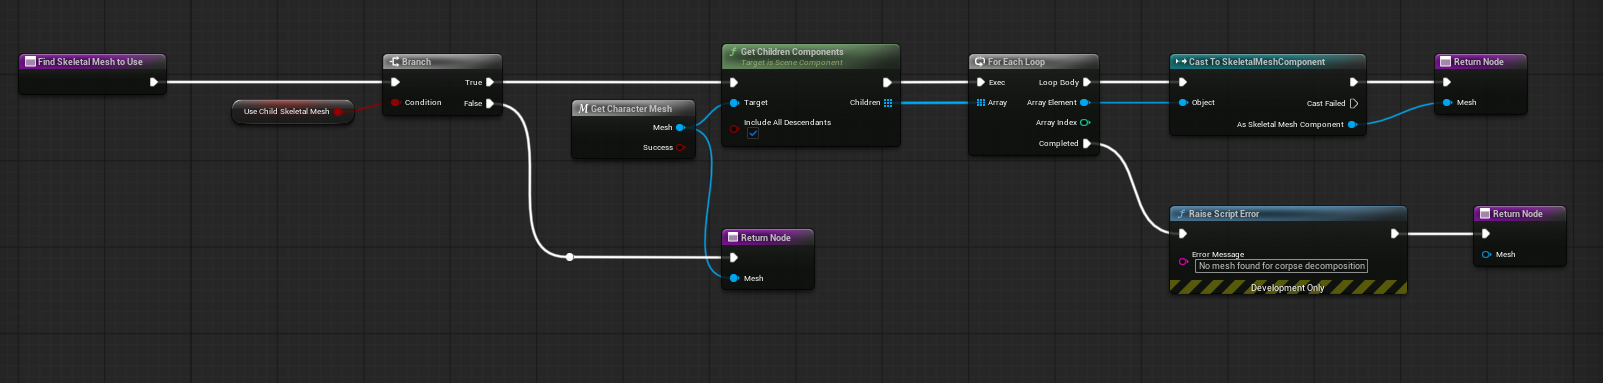The height and width of the screenshot is (383, 1603).
Task: Click the exec output pin of Get Children Components
Action: [887, 82]
